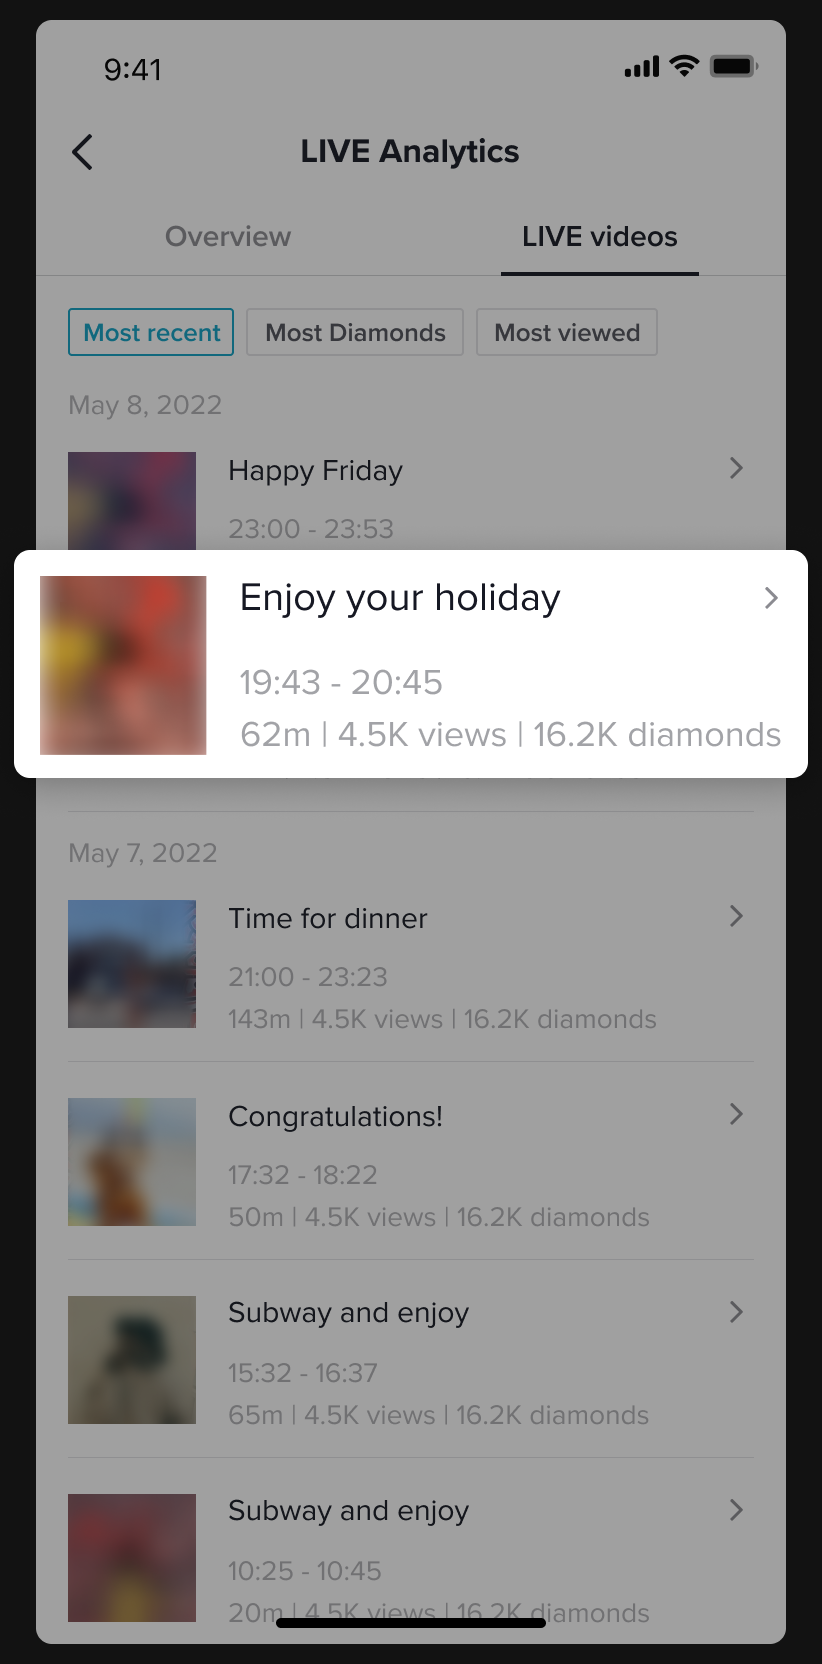The image size is (822, 1664).
Task: Select the Most Diamonds filter
Action: tap(355, 332)
